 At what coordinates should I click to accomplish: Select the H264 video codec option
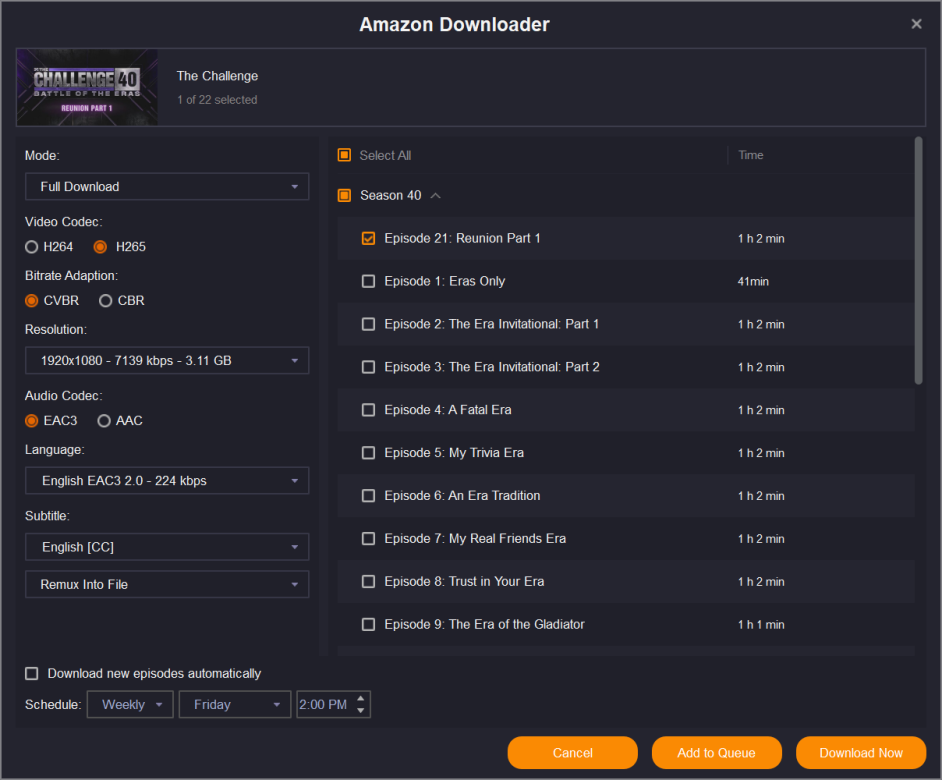pyautogui.click(x=32, y=247)
